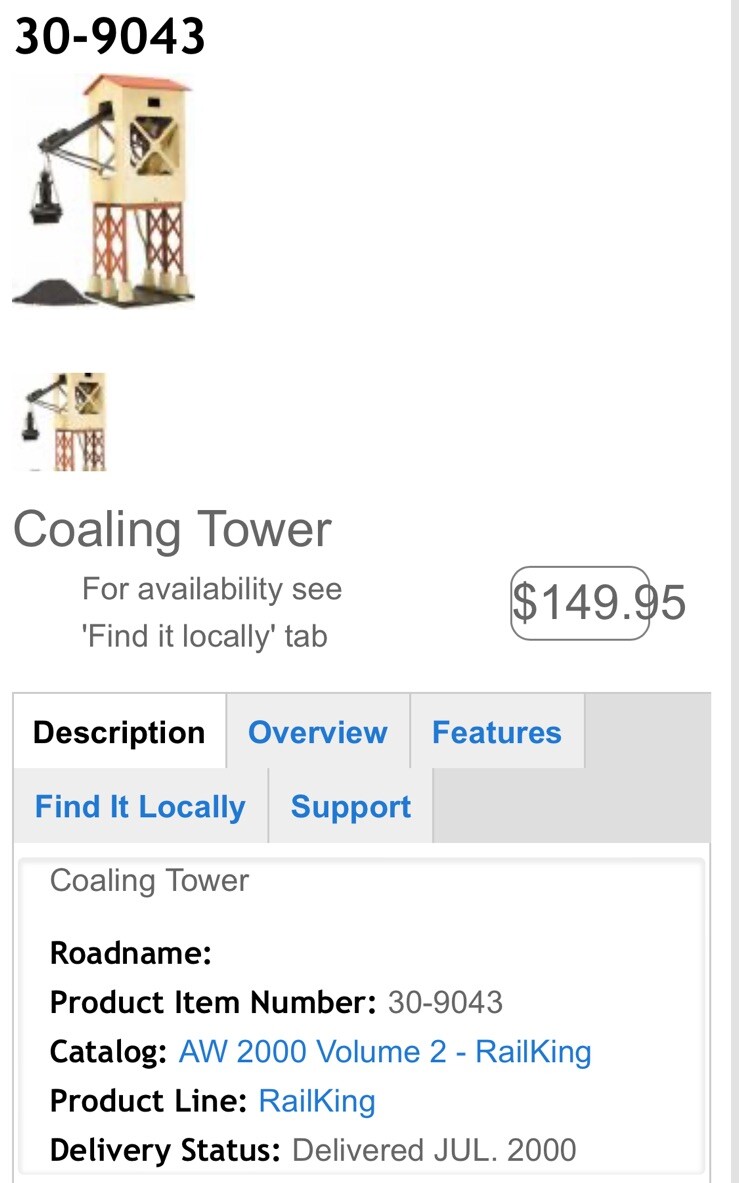Click the 30-9043 heading at top
Viewport: 739px width, 1183px height.
tap(110, 38)
